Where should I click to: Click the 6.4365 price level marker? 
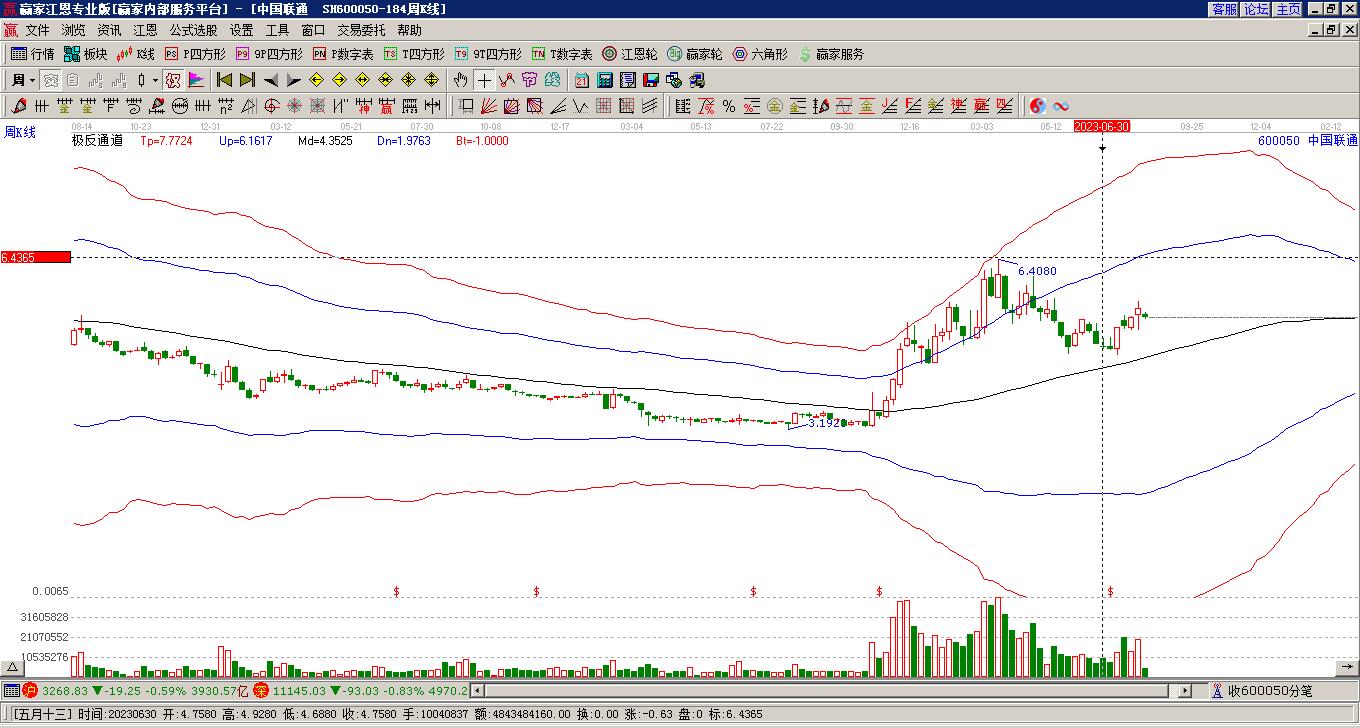[x=36, y=258]
